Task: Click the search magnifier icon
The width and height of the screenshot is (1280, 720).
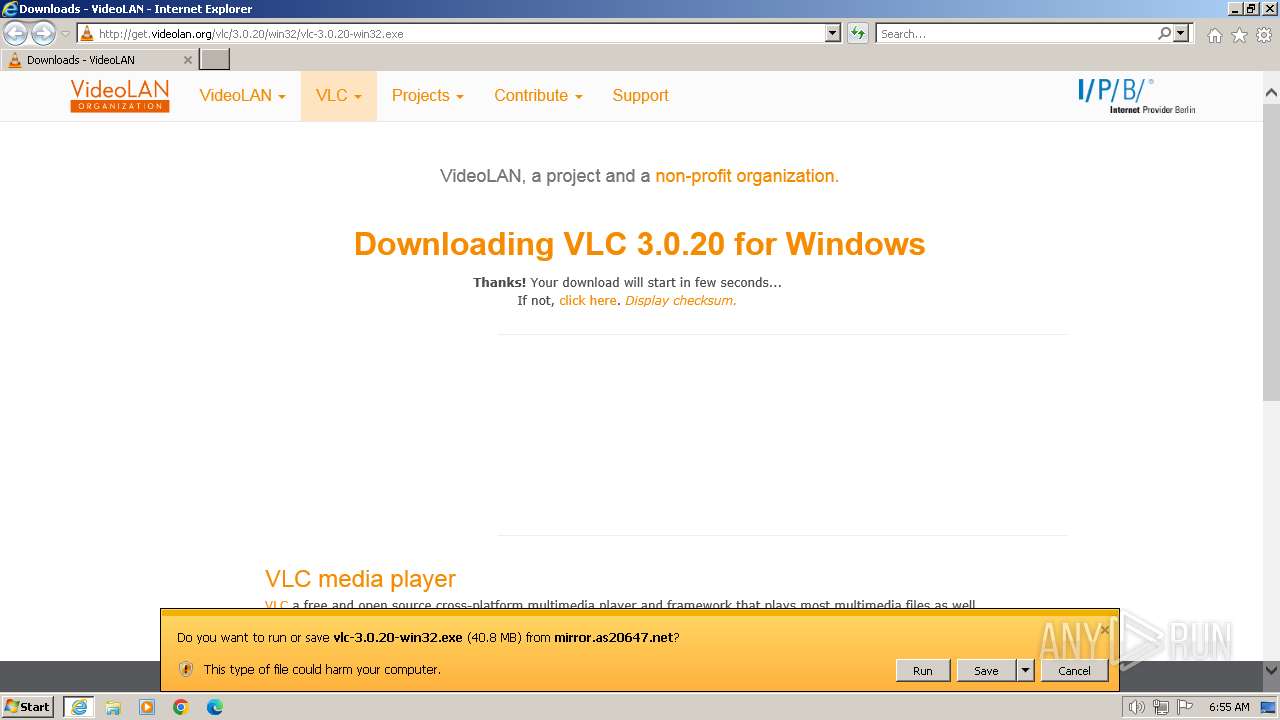Action: point(1164,33)
